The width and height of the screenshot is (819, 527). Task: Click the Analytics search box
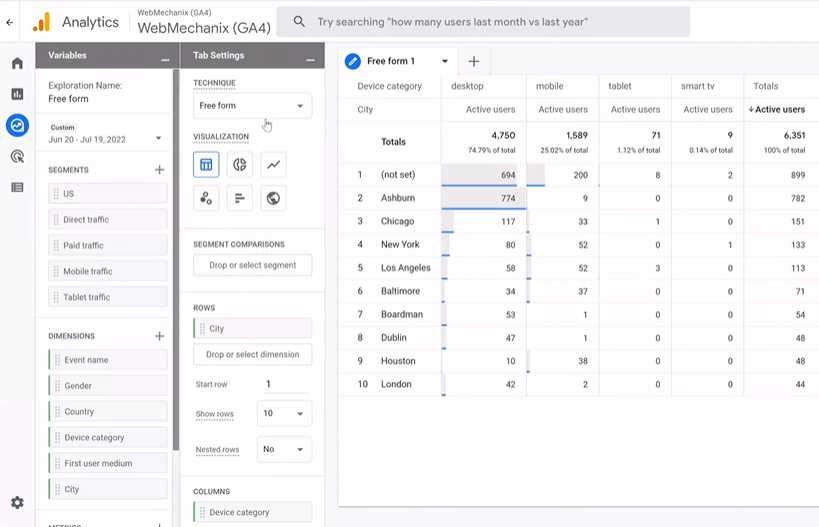tap(483, 22)
